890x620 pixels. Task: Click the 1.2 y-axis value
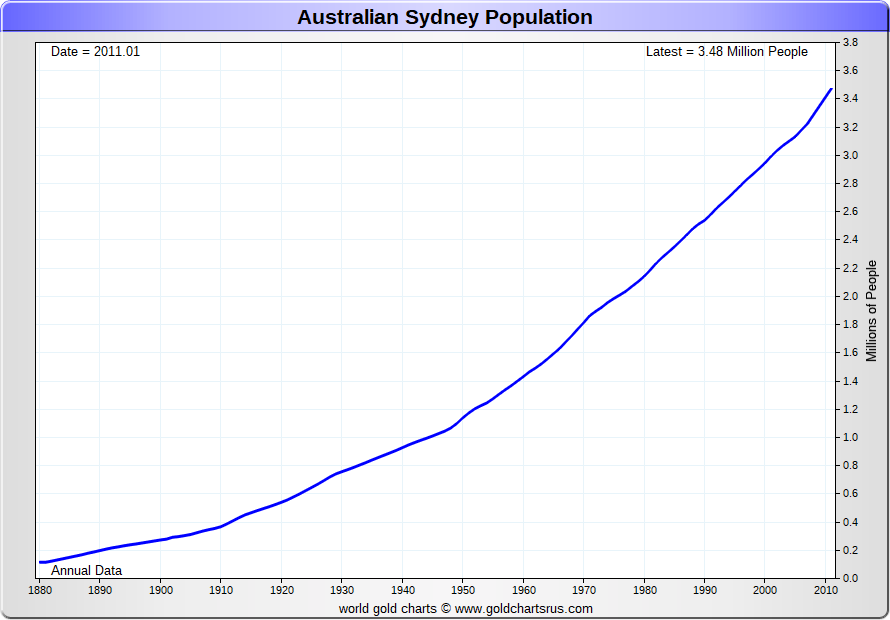tap(850, 409)
